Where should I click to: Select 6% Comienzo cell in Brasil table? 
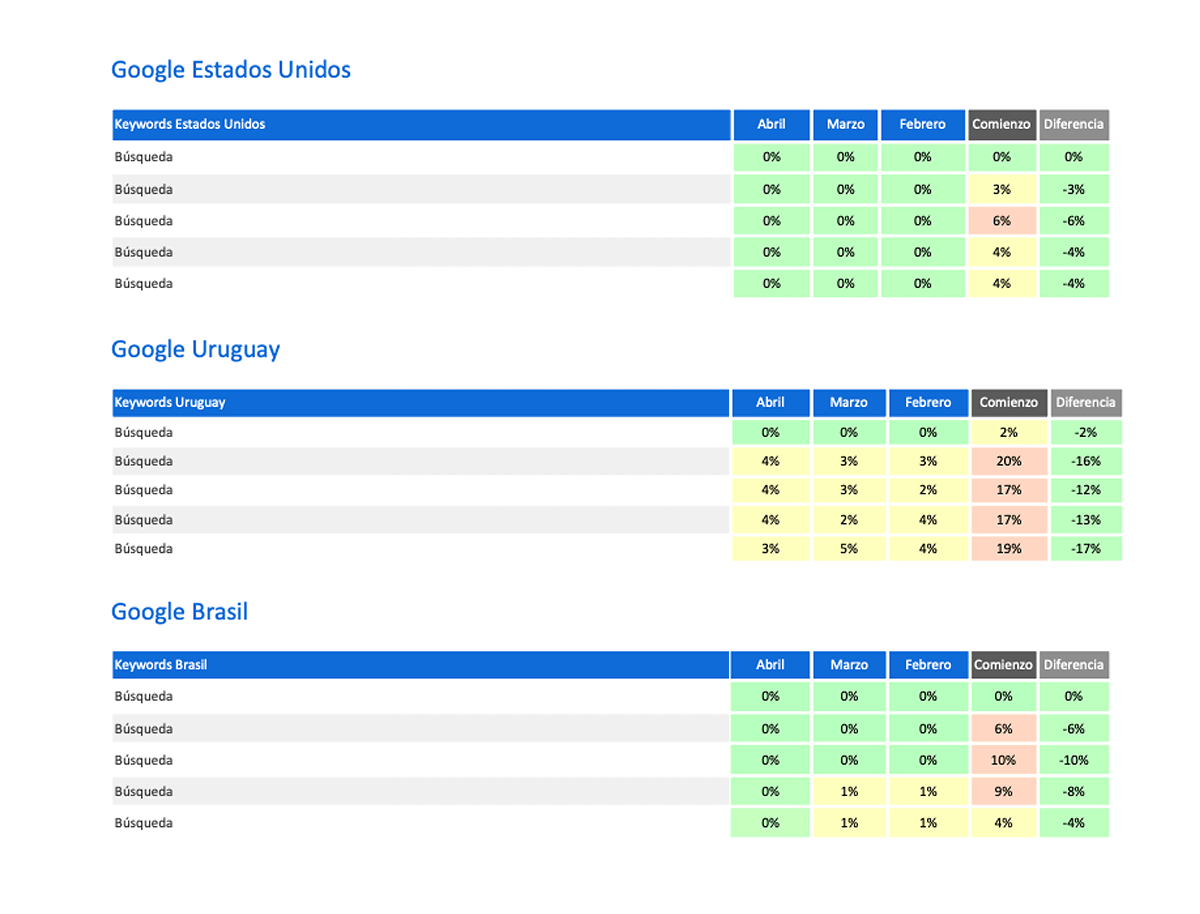point(1003,729)
